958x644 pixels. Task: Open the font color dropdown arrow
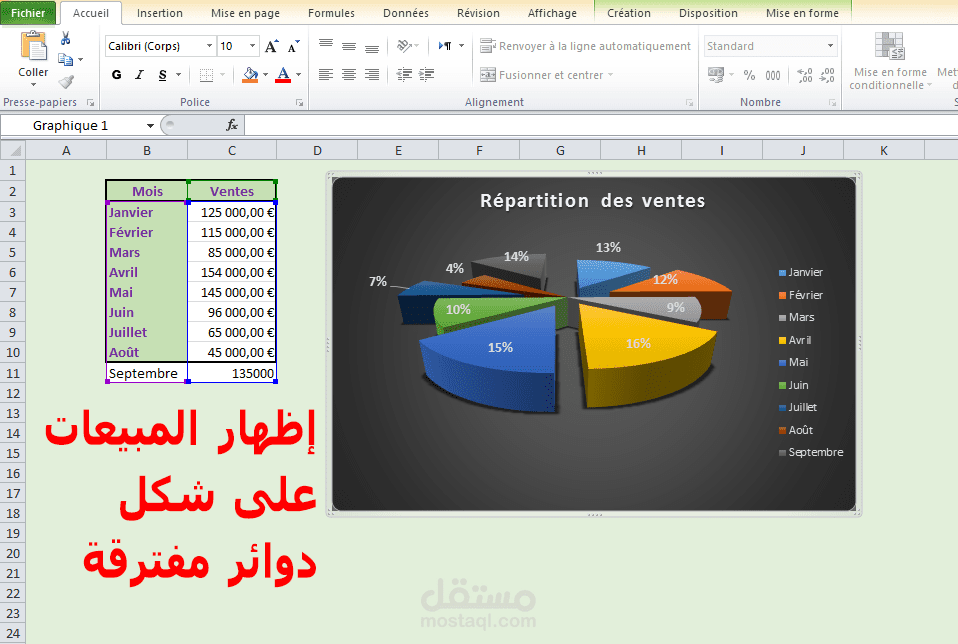(x=298, y=75)
